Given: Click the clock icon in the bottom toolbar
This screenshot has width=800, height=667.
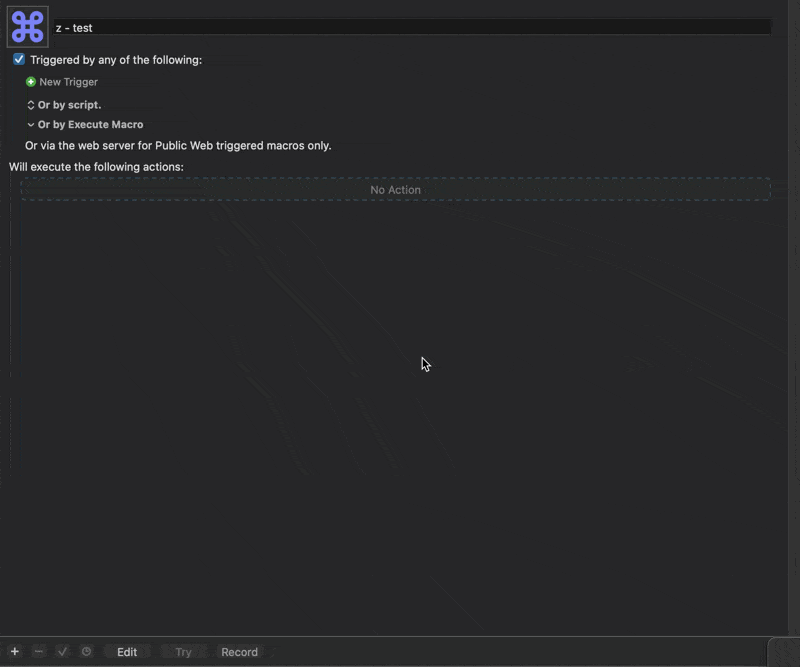Looking at the screenshot, I should coord(86,652).
